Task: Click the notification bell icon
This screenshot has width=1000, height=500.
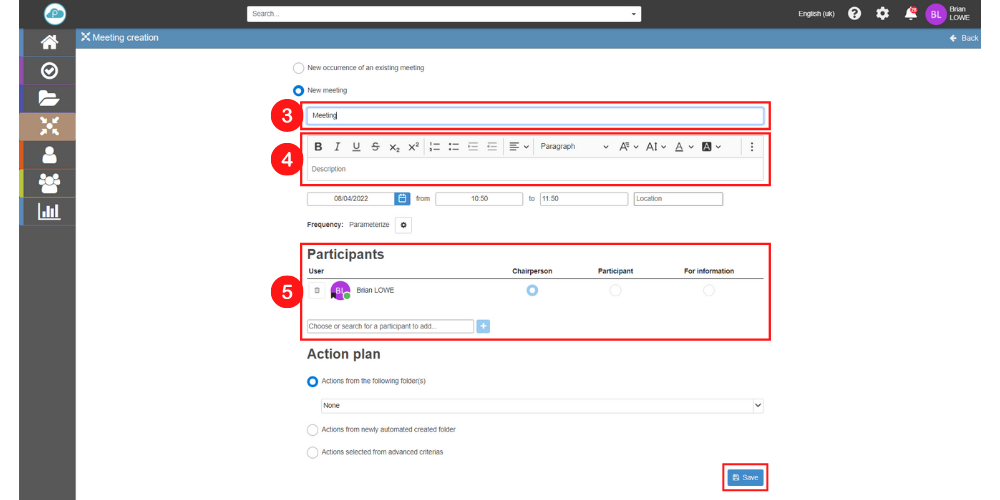Action: click(910, 13)
